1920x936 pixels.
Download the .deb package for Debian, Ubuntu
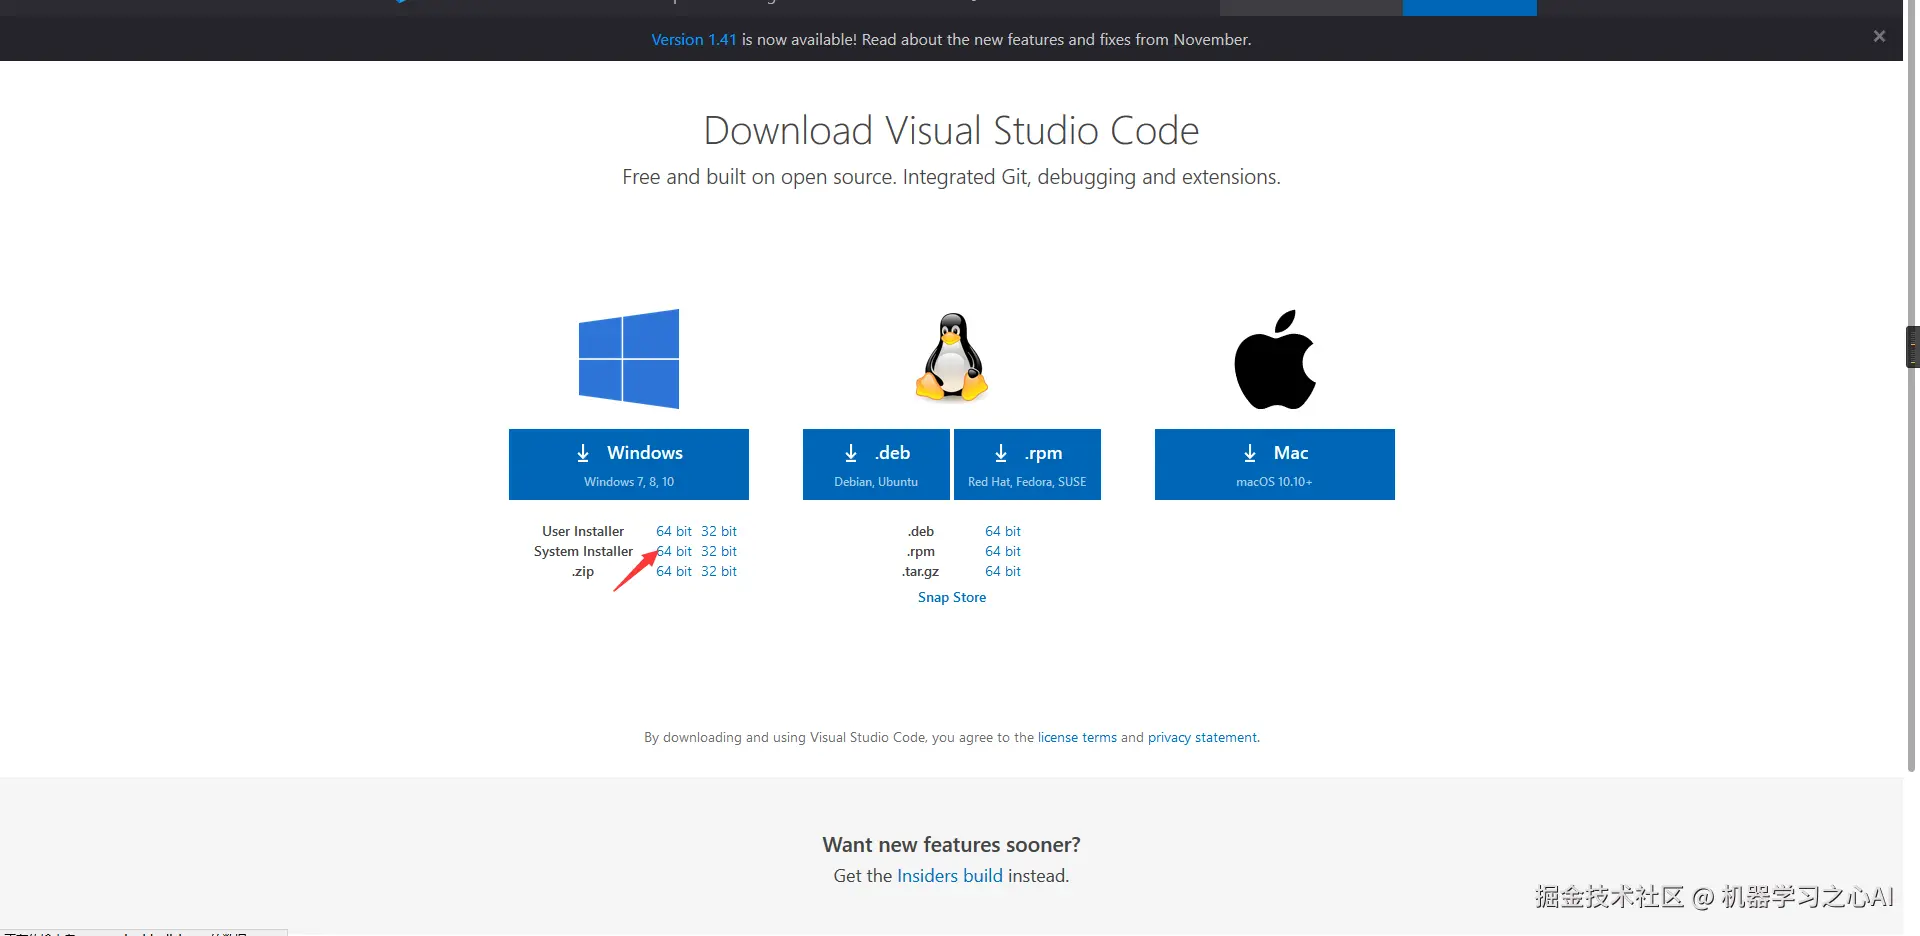(x=876, y=464)
